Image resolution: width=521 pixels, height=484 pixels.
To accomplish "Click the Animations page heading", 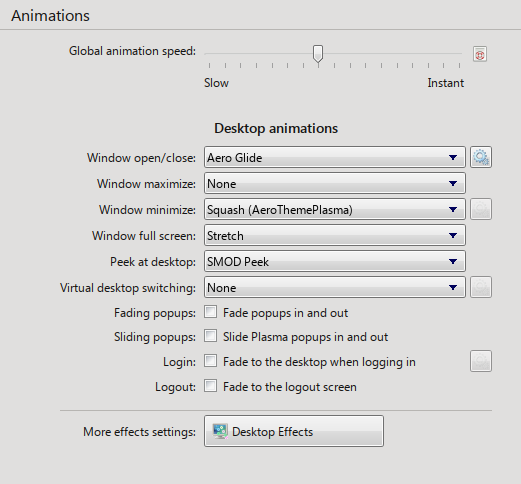I will pyautogui.click(x=50, y=16).
